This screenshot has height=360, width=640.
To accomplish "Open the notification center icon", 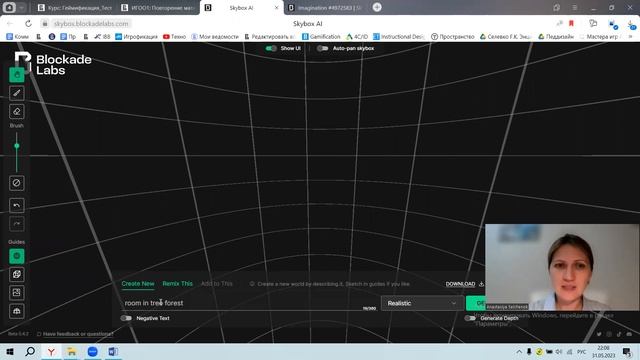I will tap(627, 351).
